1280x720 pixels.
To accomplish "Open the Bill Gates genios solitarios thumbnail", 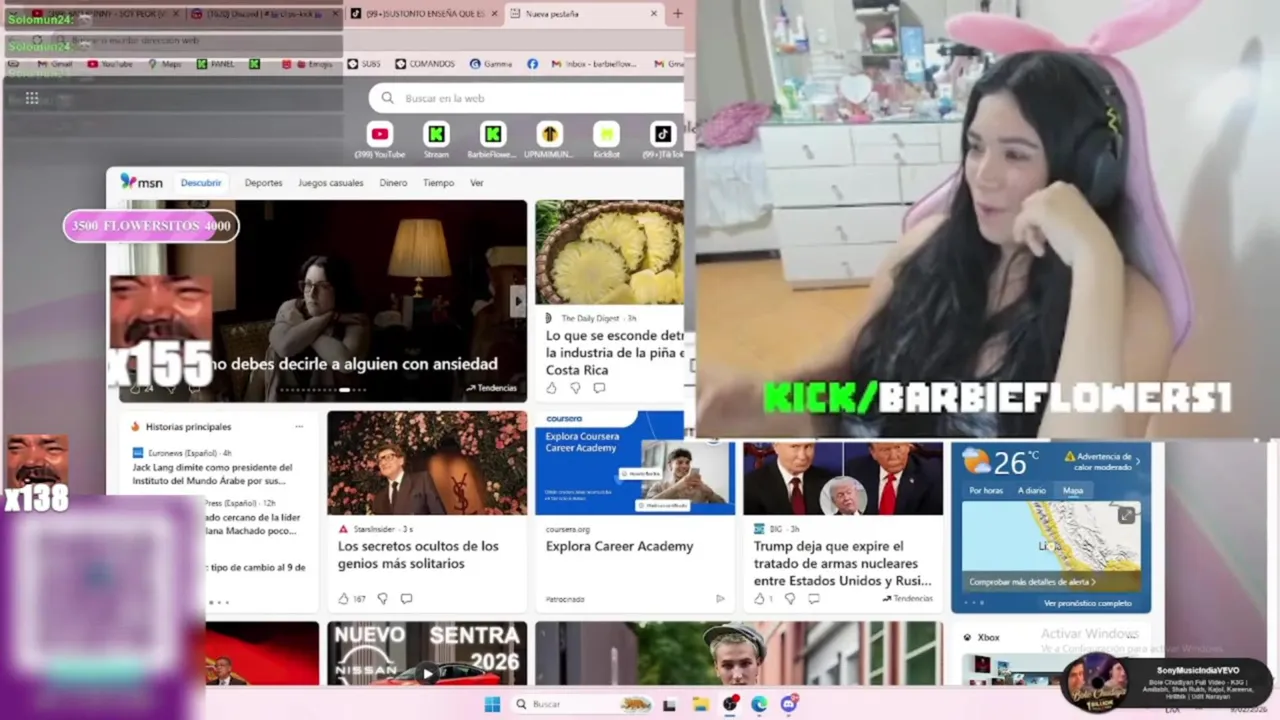I will click(x=427, y=463).
